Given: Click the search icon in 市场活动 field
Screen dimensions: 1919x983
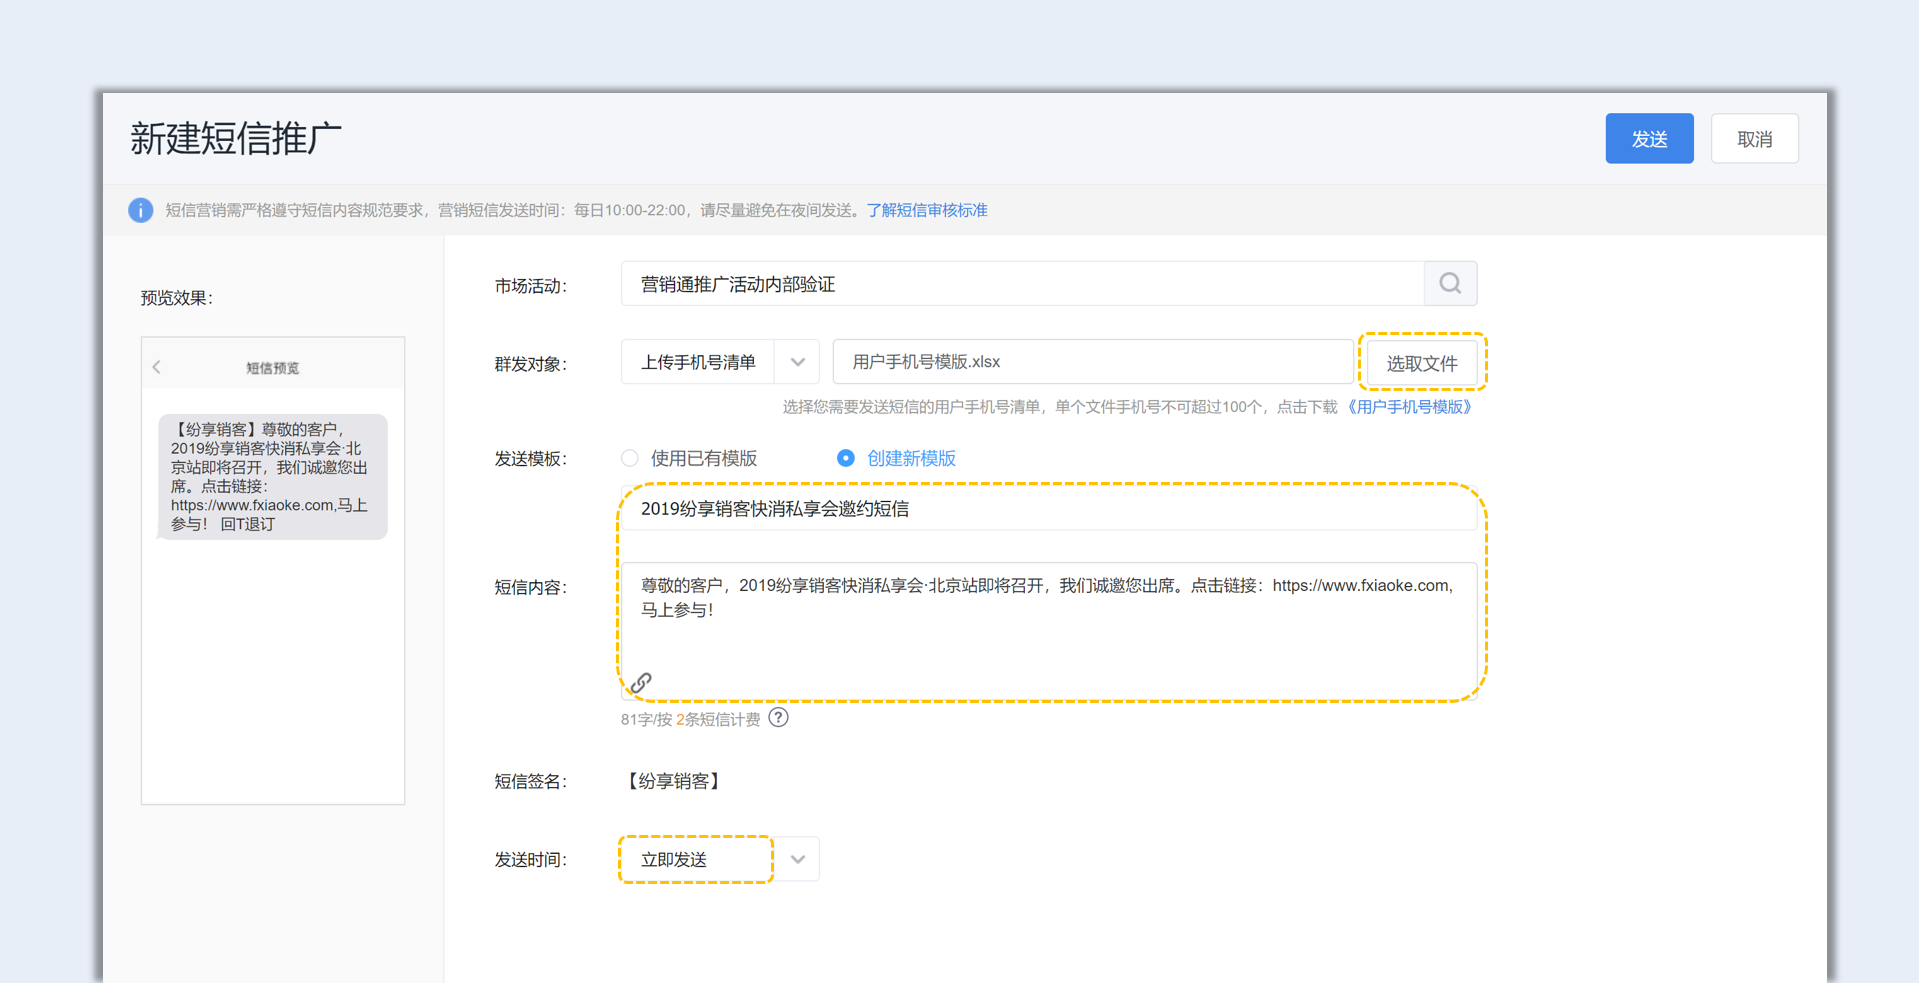Looking at the screenshot, I should (1450, 284).
